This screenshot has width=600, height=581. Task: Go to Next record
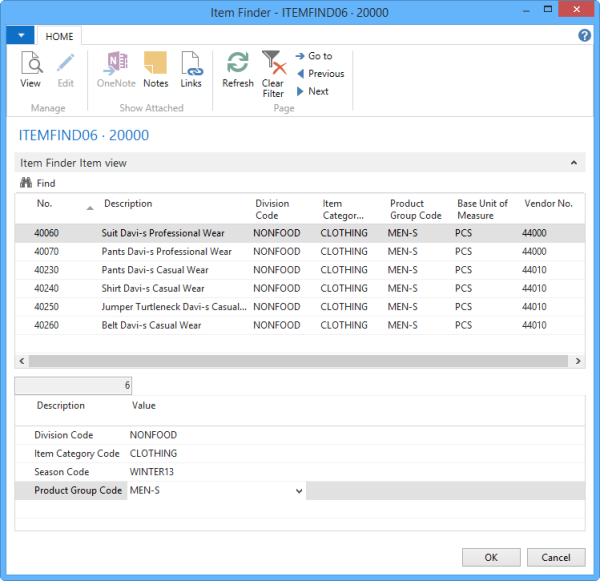[x=313, y=91]
